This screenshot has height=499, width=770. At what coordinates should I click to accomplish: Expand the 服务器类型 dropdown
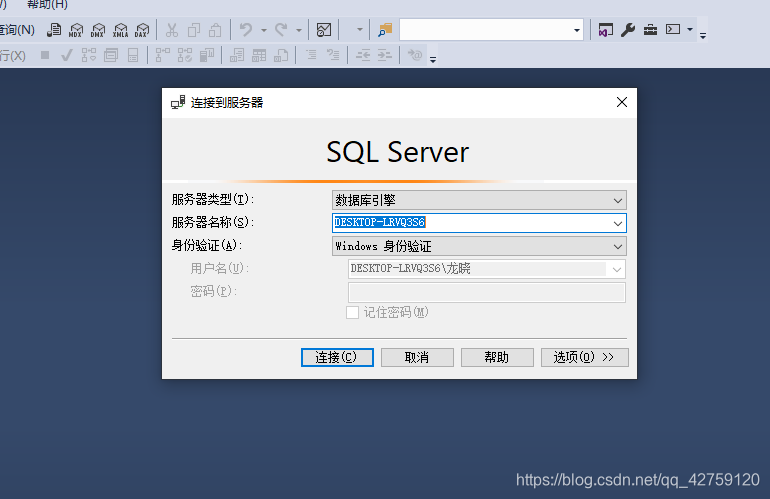[x=617, y=200]
